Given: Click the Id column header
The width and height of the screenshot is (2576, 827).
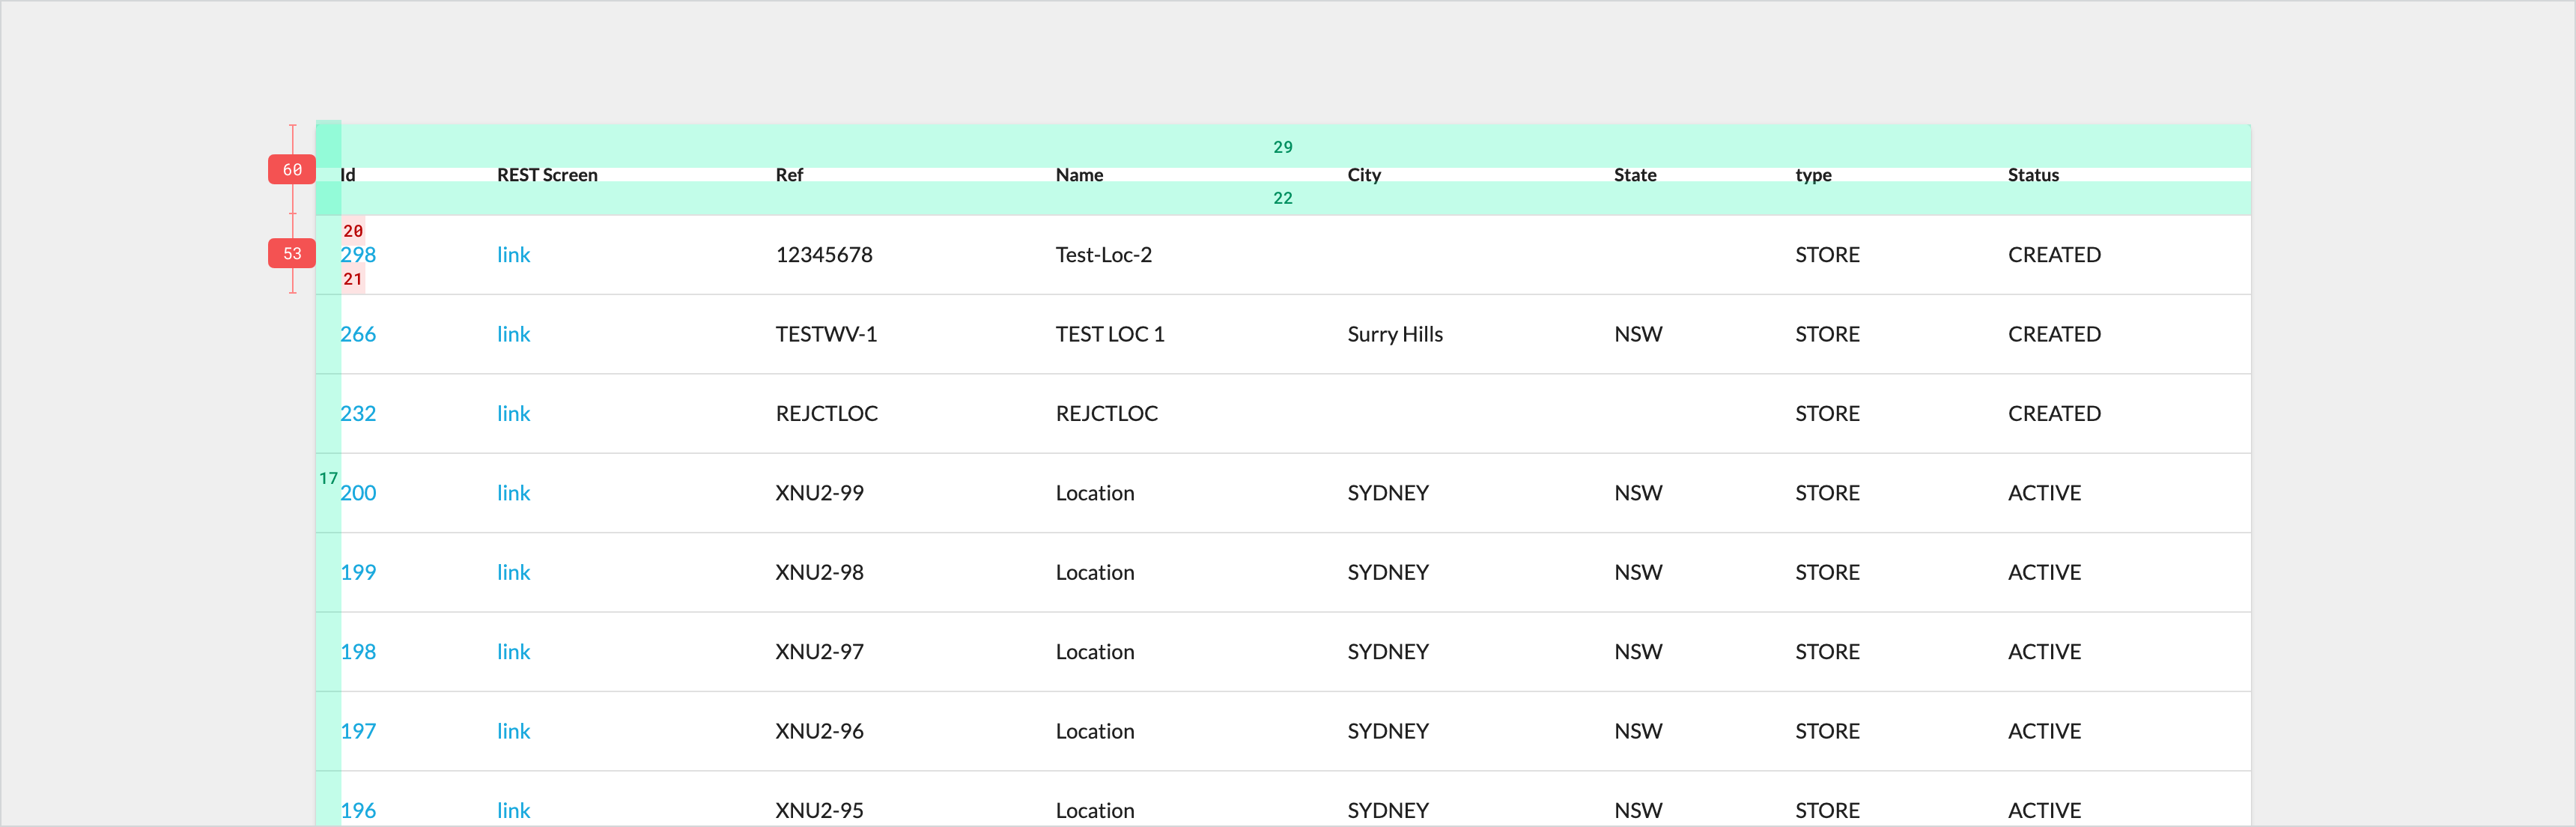Looking at the screenshot, I should coord(348,175).
